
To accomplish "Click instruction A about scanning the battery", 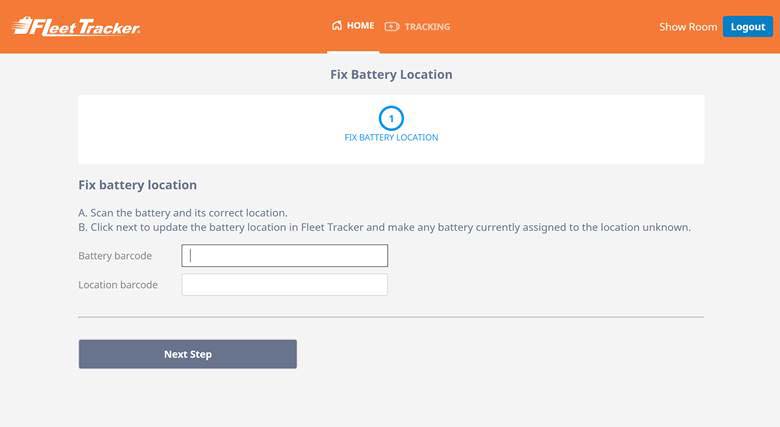I will tap(183, 212).
